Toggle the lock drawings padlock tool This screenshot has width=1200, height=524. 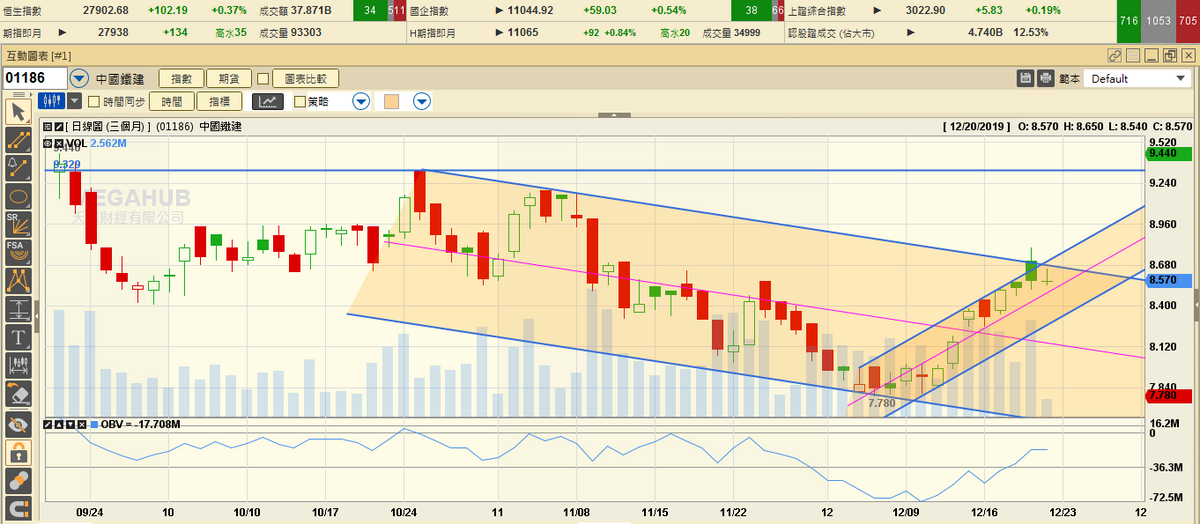click(x=17, y=451)
